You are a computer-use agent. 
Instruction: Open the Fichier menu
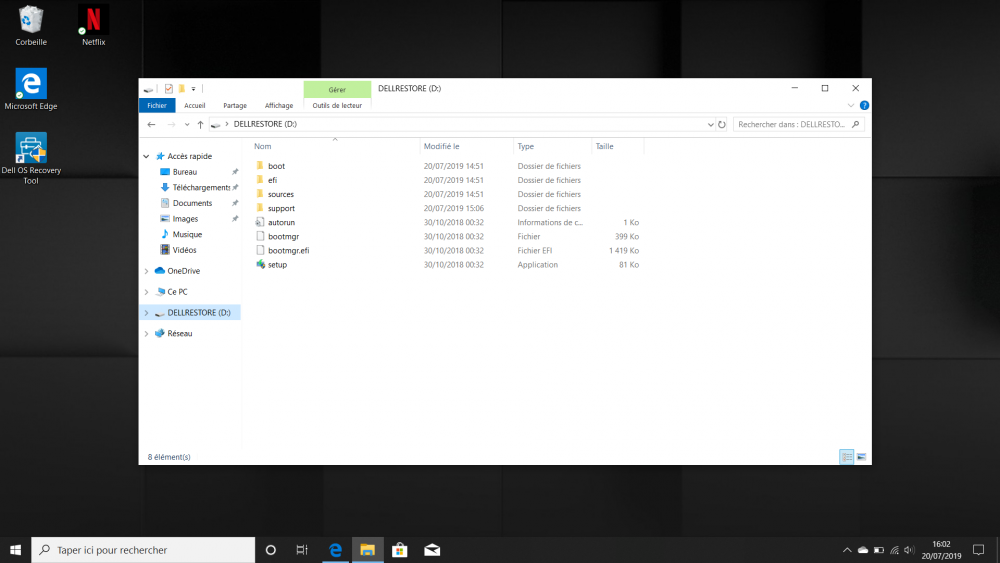tap(157, 105)
